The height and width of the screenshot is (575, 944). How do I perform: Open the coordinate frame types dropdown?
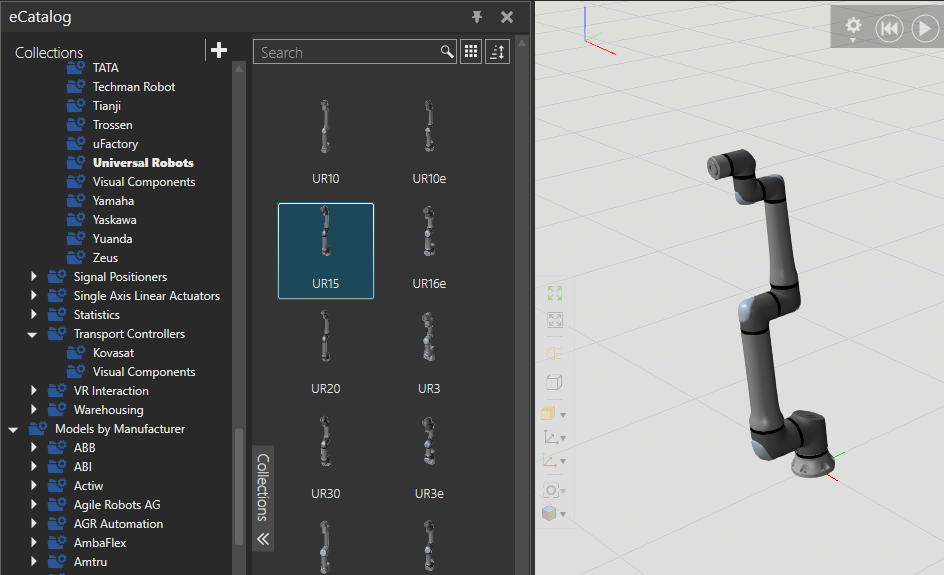pyautogui.click(x=553, y=437)
